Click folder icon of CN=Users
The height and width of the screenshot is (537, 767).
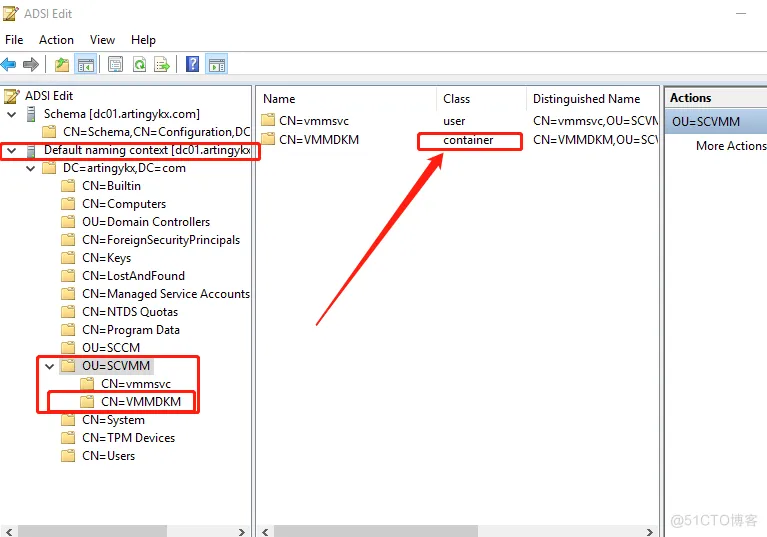coord(68,456)
